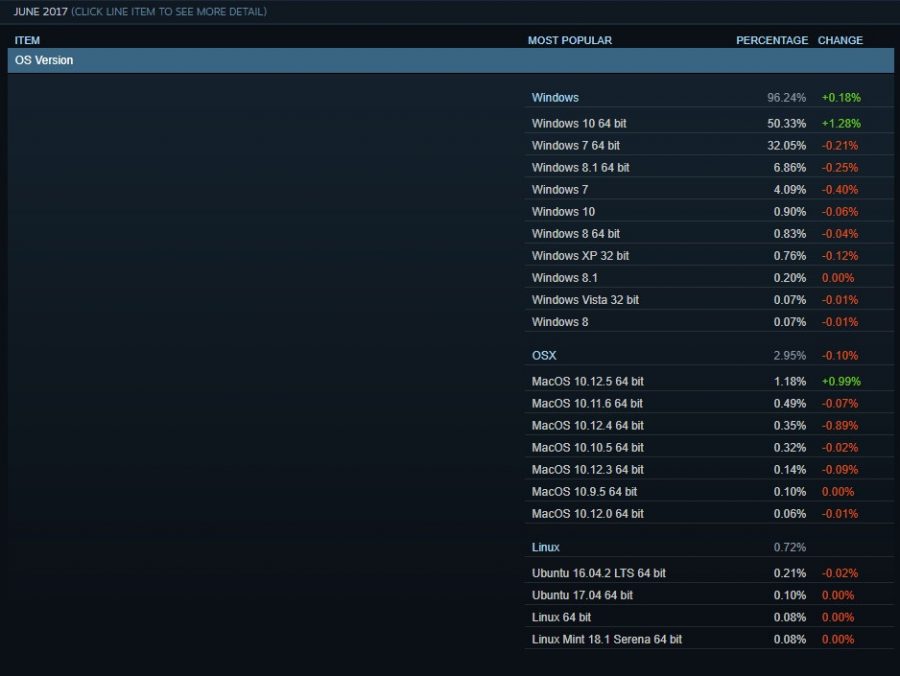Image resolution: width=900 pixels, height=676 pixels.
Task: Click the MOST POPULAR column header
Action: [x=569, y=40]
